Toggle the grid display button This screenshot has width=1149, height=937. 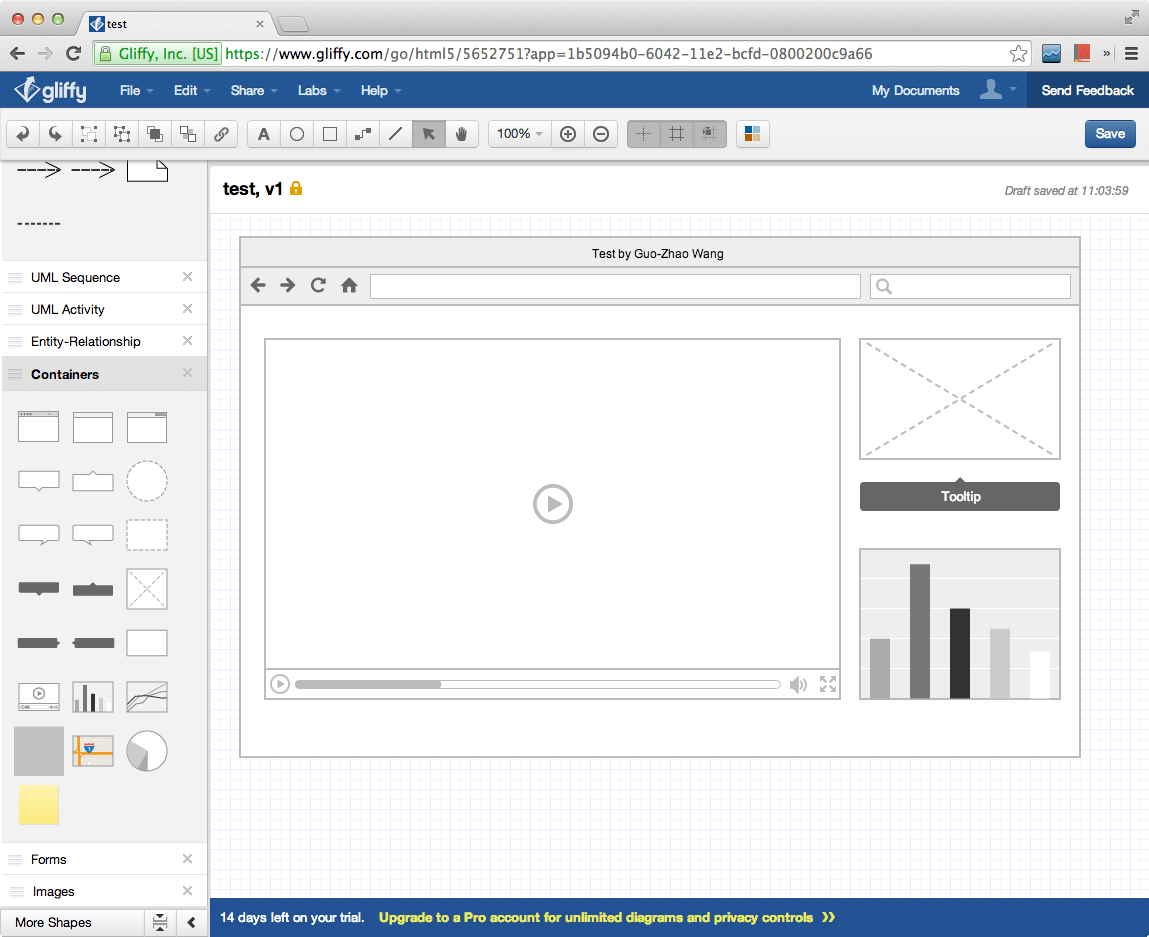(x=677, y=134)
